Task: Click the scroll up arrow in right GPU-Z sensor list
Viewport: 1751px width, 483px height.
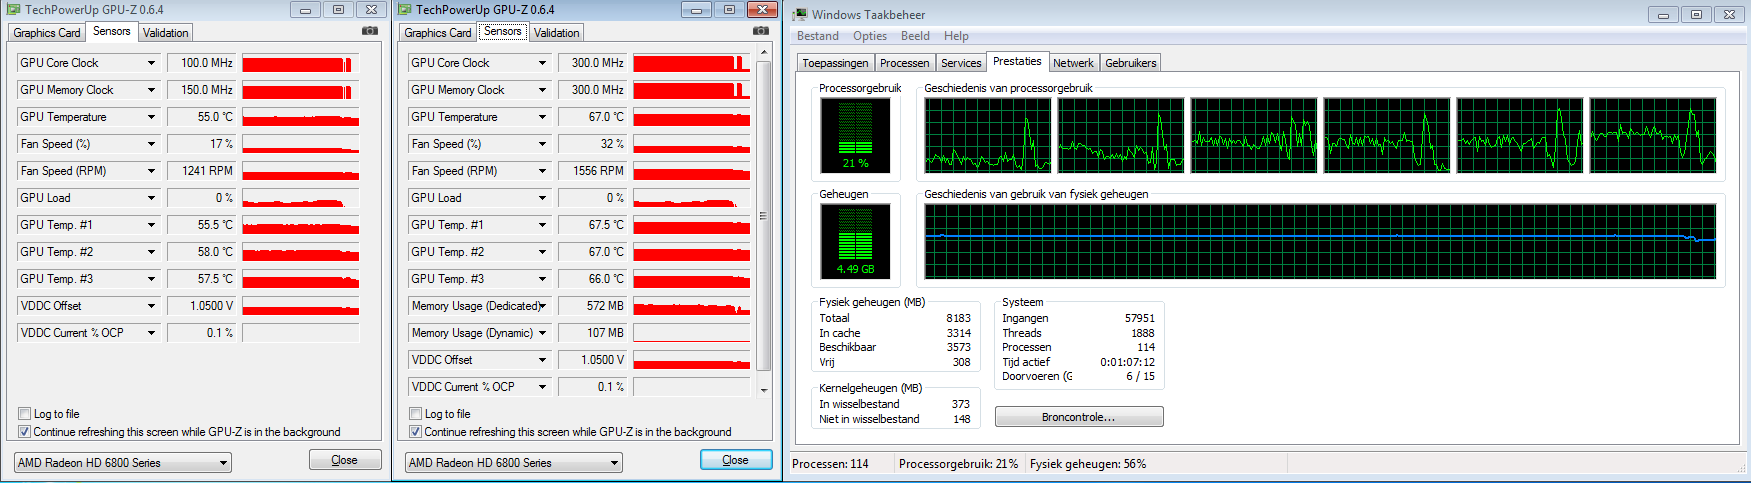Action: click(764, 52)
